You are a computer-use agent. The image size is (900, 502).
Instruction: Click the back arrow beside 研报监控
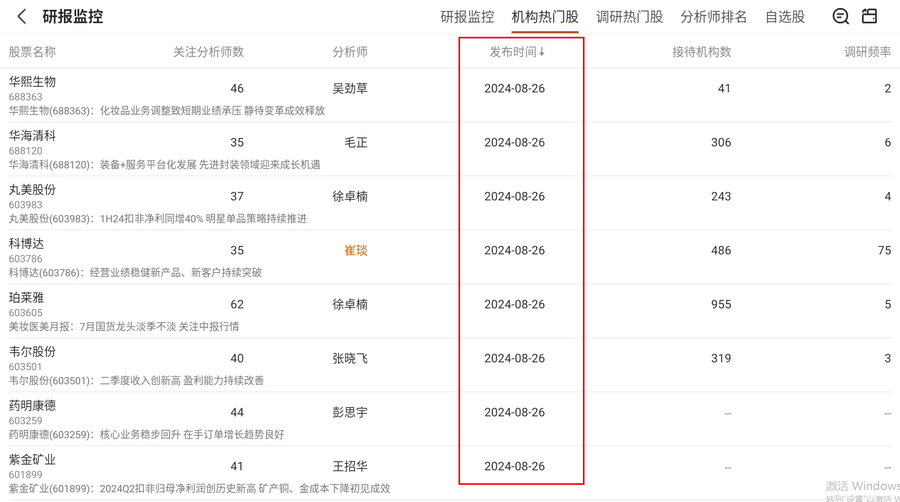[22, 17]
